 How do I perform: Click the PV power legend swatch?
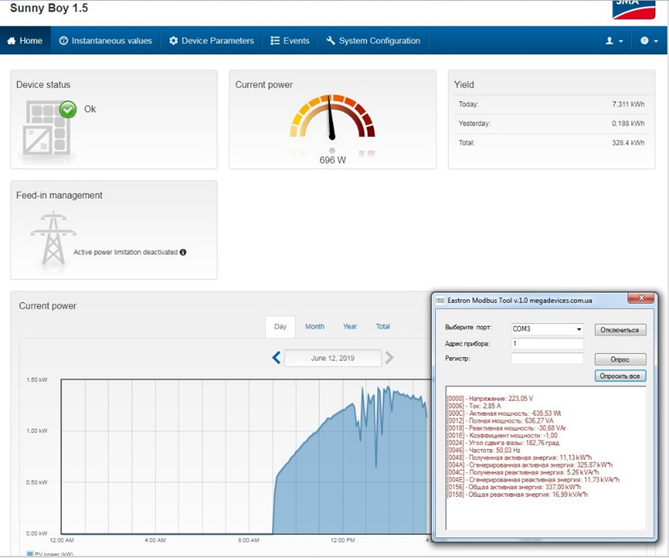click(30, 554)
